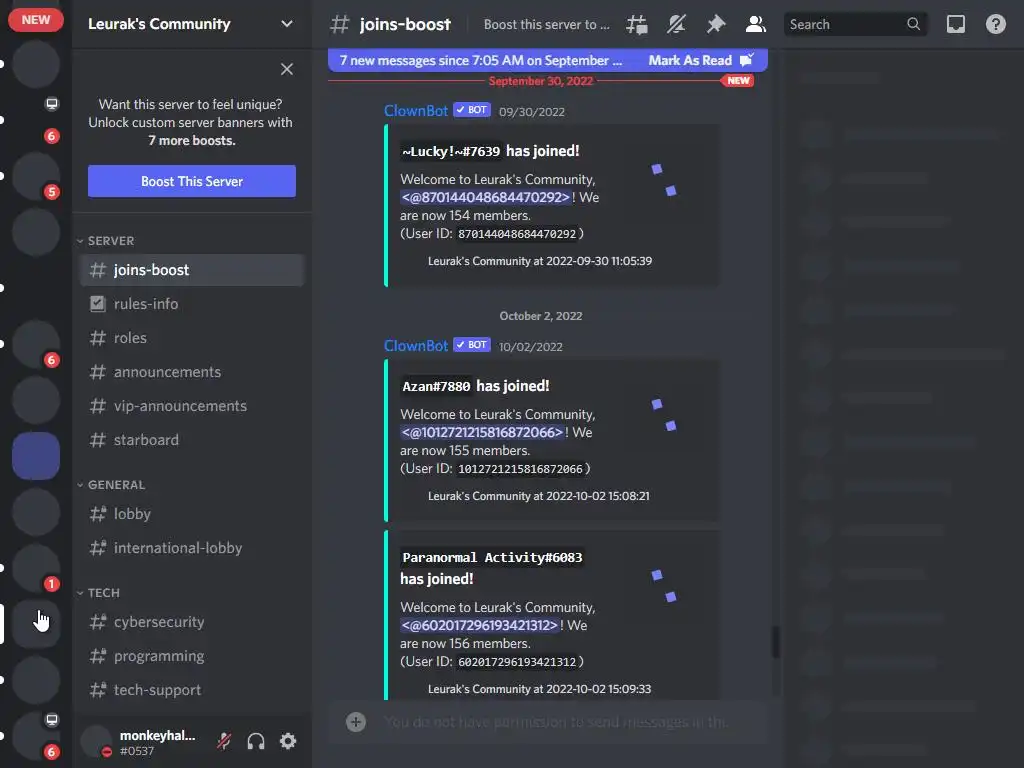Click the chat scrollbar thumb
The image size is (1024, 768).
tap(775, 642)
